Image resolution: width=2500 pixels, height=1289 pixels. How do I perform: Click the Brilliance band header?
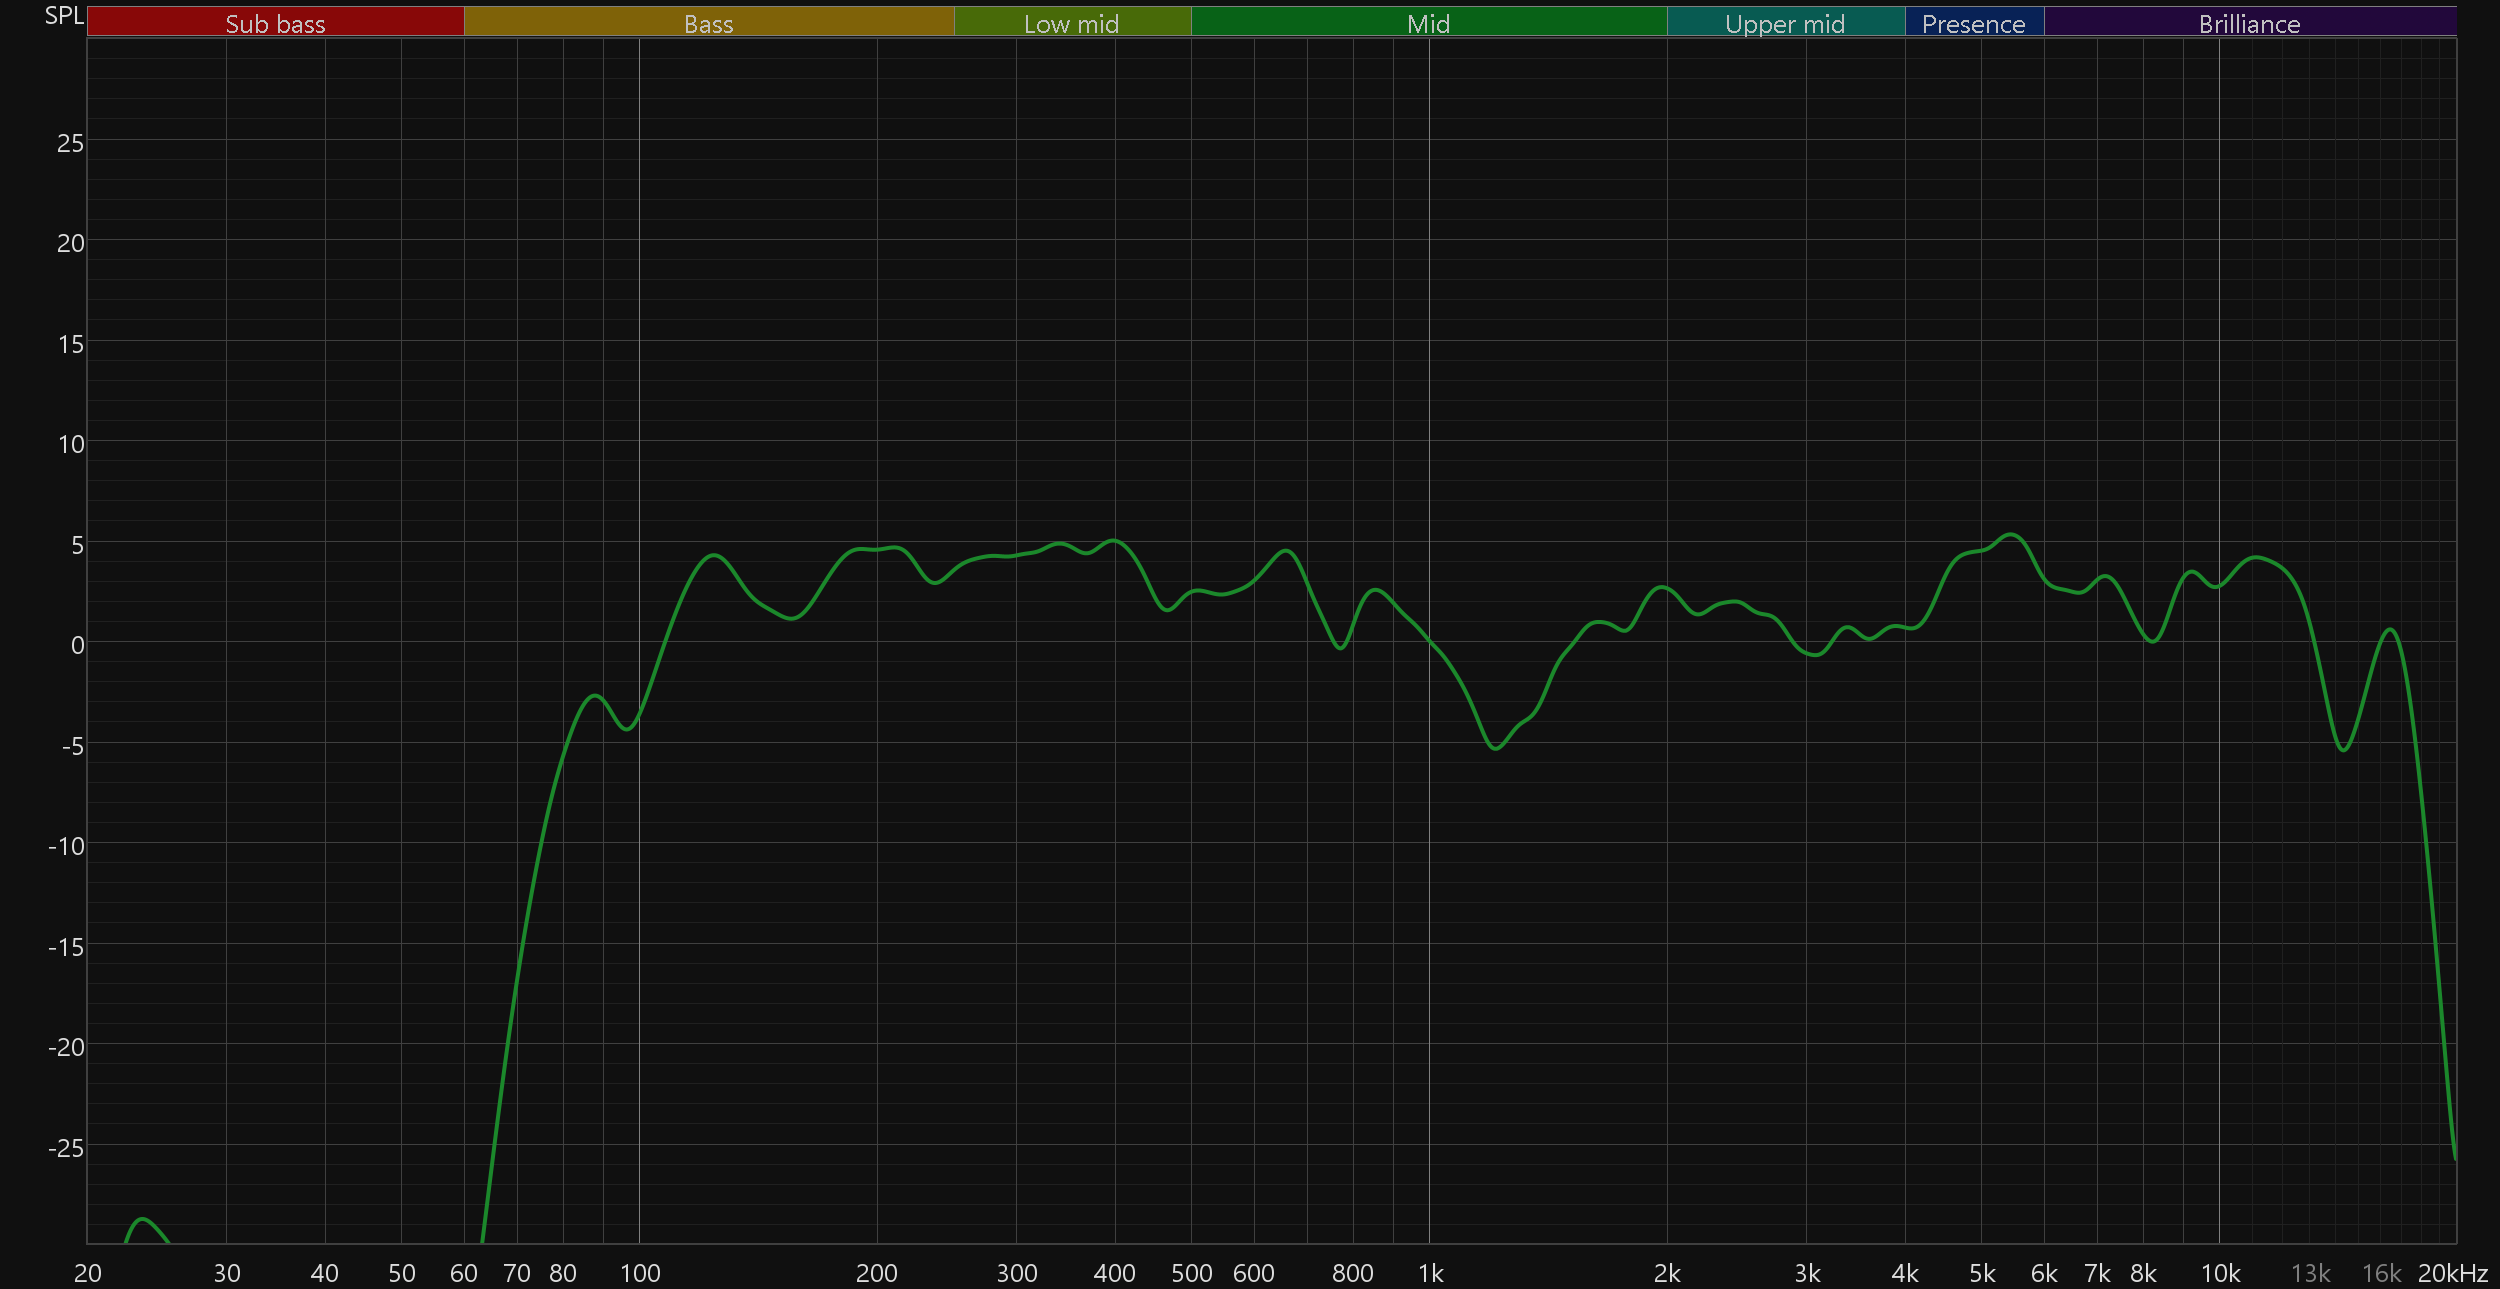(2249, 23)
